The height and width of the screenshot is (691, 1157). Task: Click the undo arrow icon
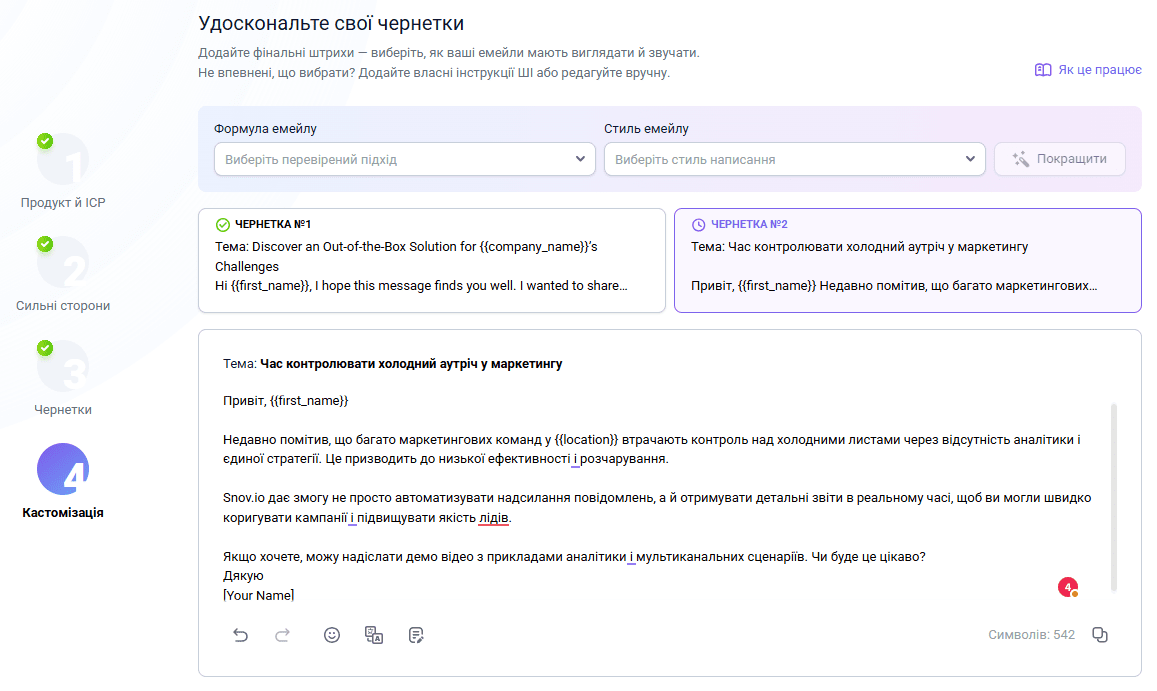pos(240,635)
